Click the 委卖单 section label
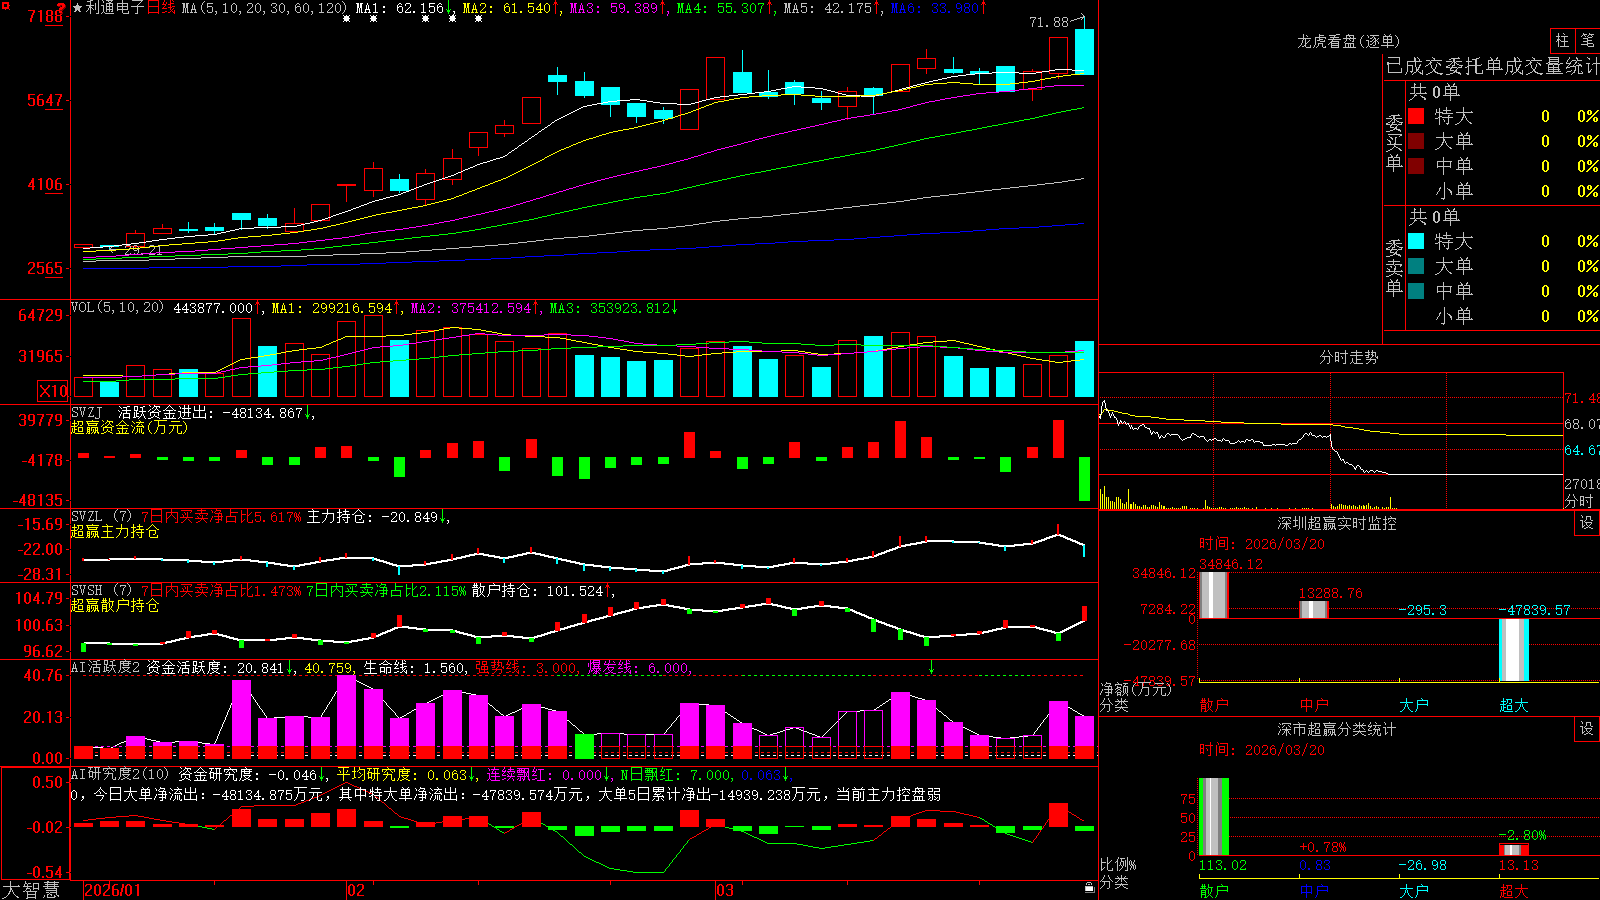Image resolution: width=1600 pixels, height=900 pixels. pyautogui.click(x=1394, y=267)
